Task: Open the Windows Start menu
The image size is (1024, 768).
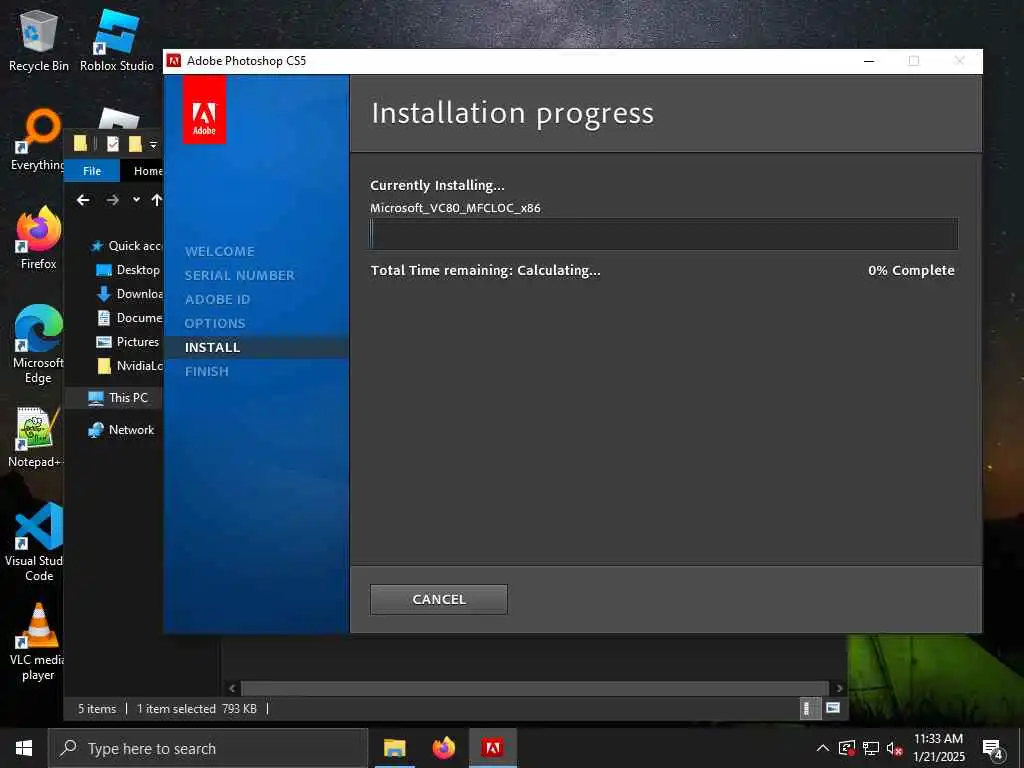Action: click(24, 748)
